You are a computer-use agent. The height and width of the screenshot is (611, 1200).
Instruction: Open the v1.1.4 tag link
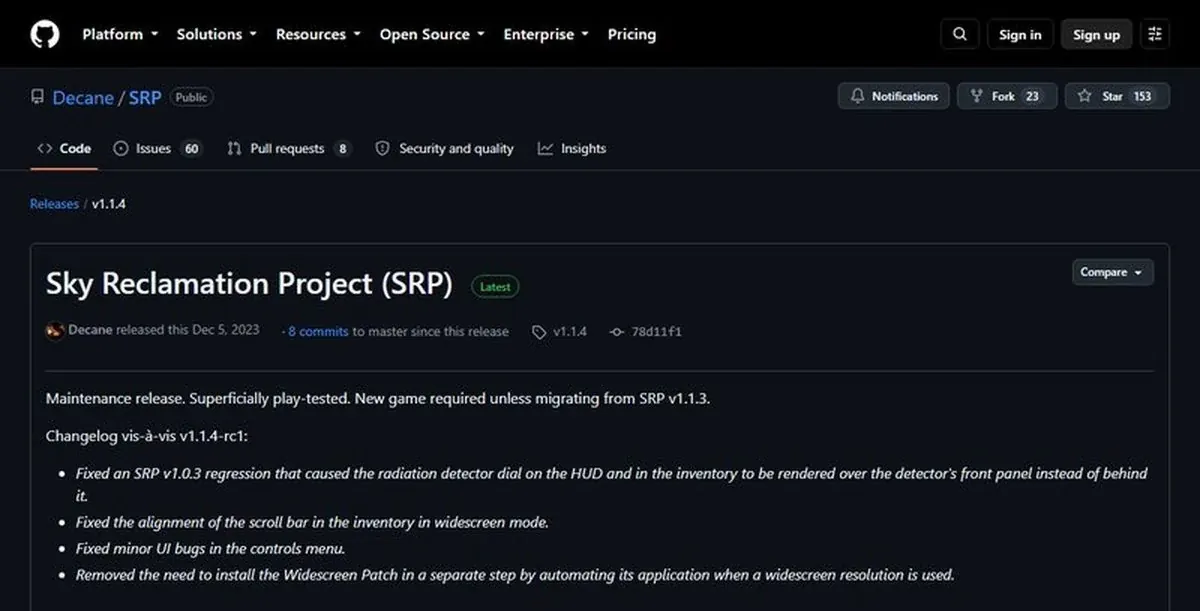point(570,331)
